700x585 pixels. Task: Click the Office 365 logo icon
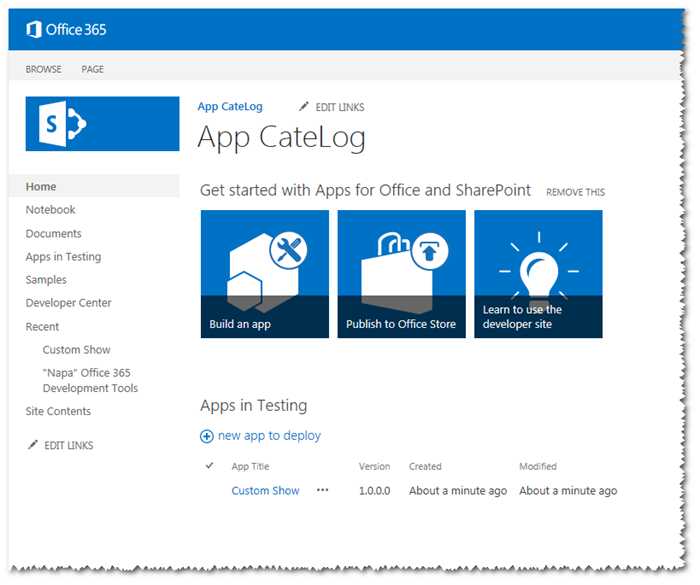coord(34,30)
